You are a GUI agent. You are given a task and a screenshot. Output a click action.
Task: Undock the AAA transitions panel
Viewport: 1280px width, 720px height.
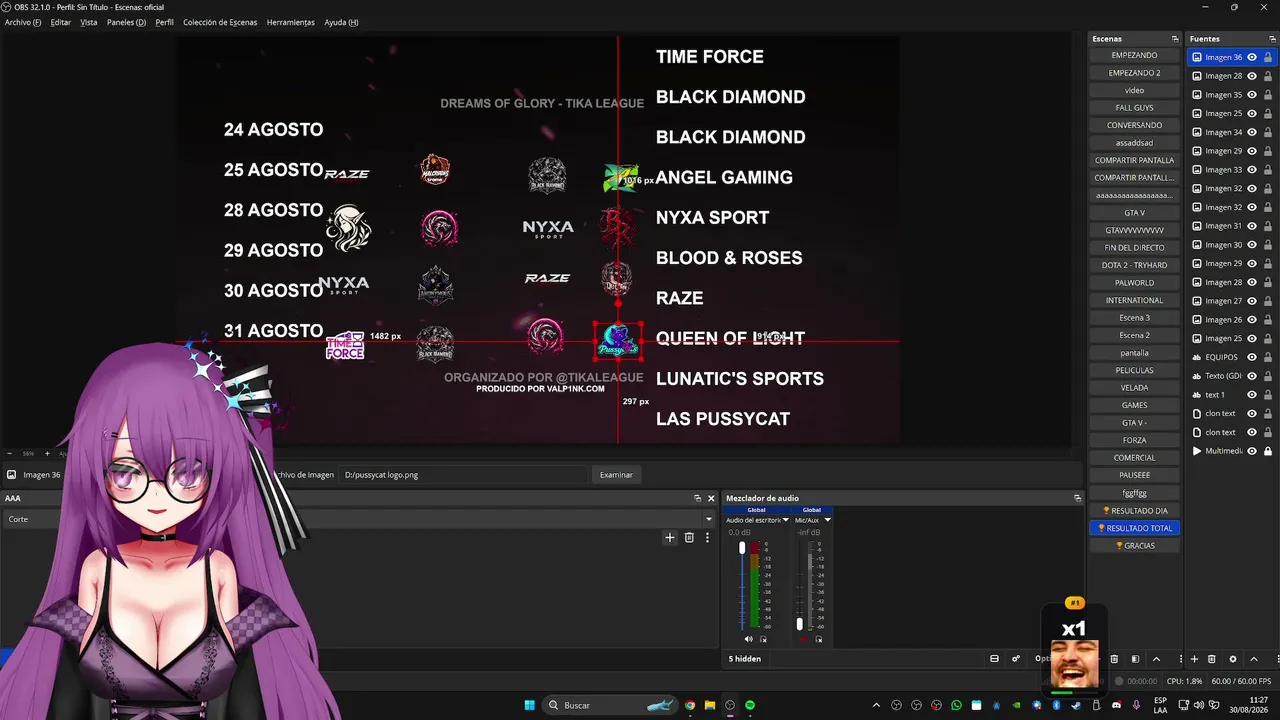tap(697, 498)
